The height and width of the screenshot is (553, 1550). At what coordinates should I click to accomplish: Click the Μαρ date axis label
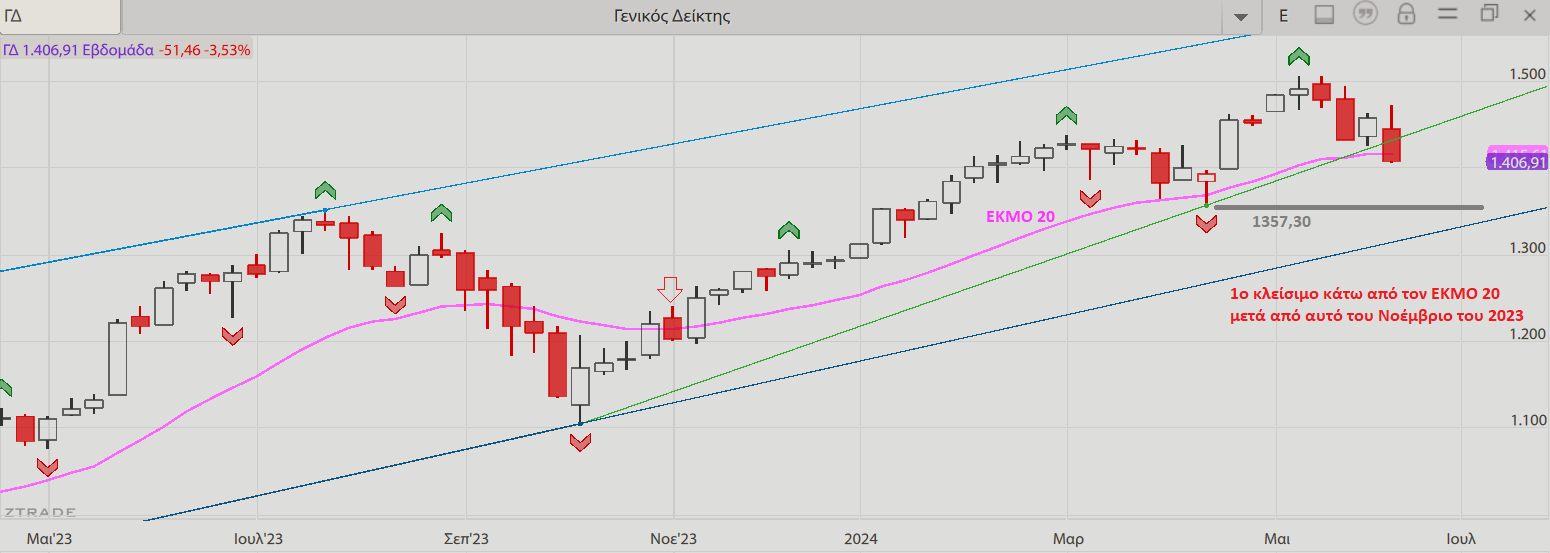[x=1068, y=538]
